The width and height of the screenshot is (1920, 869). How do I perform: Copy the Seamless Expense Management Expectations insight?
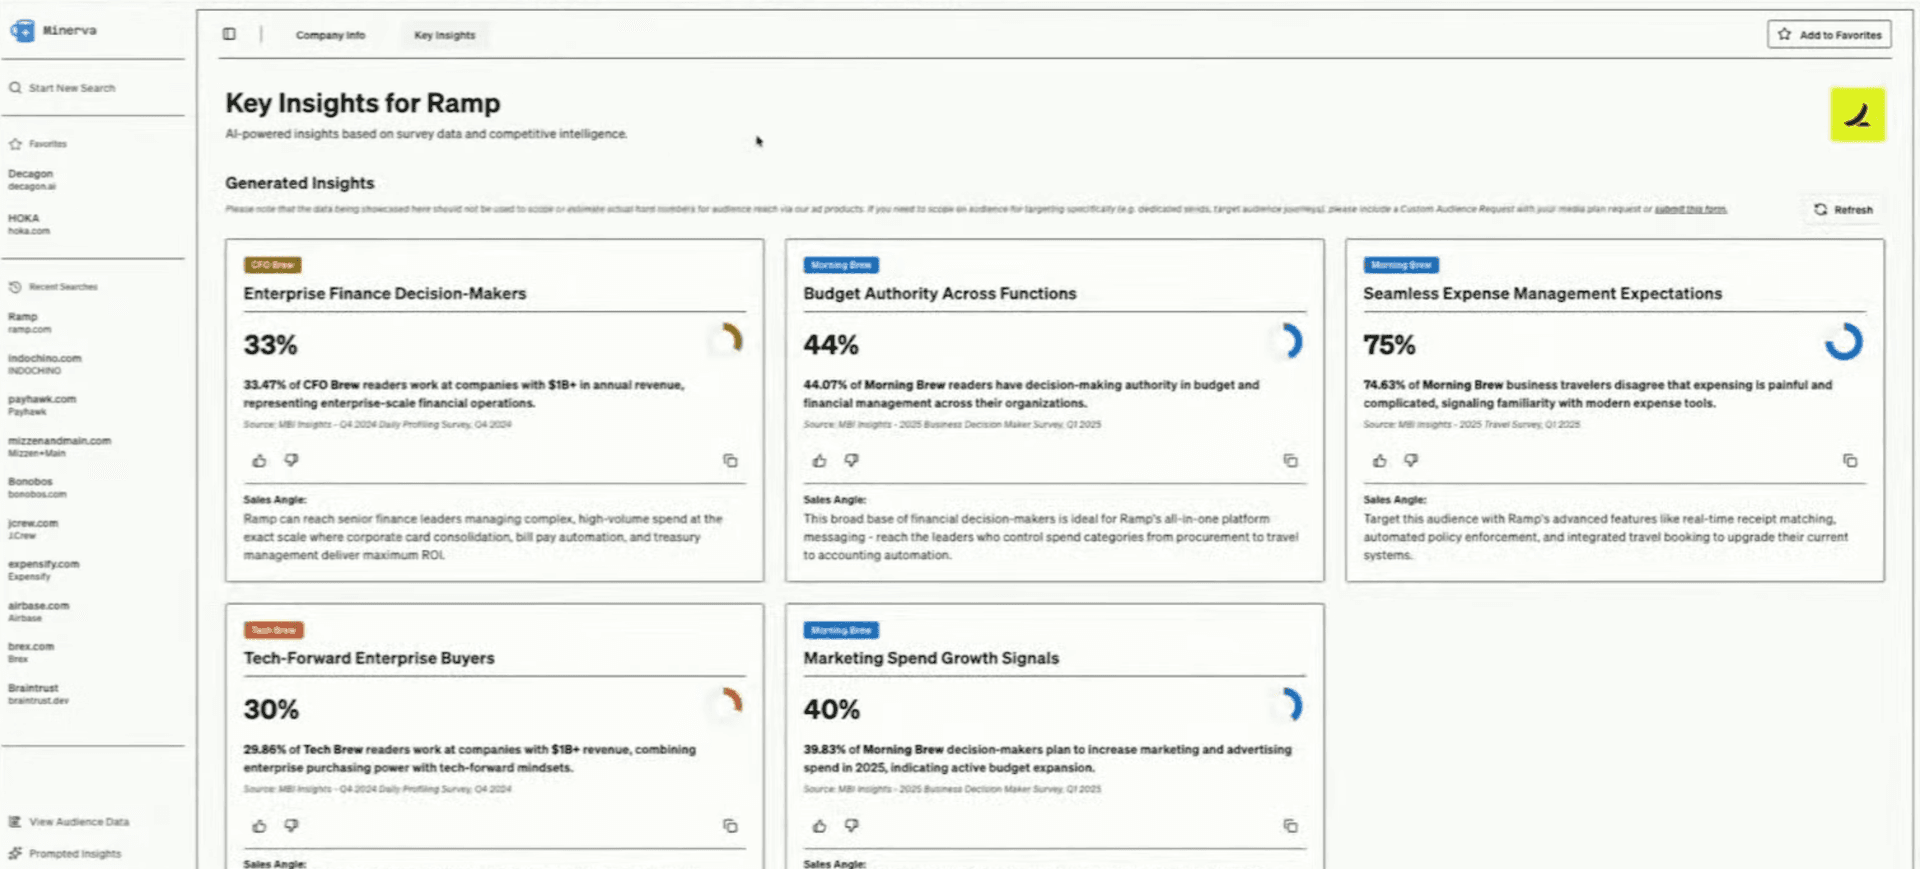point(1850,461)
